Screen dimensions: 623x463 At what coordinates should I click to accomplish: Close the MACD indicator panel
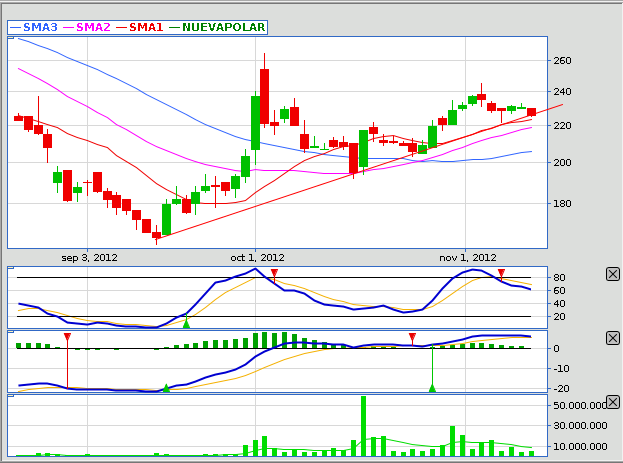[613, 338]
